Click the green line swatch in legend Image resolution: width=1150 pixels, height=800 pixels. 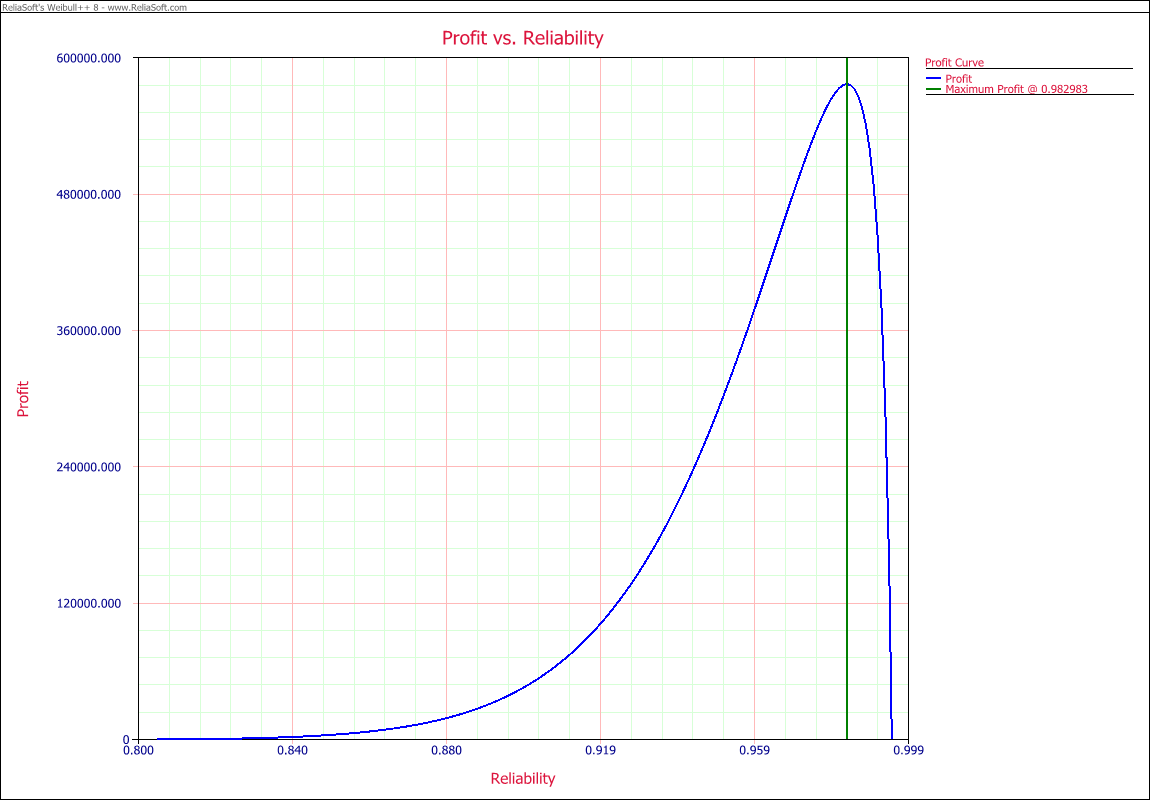[x=934, y=89]
